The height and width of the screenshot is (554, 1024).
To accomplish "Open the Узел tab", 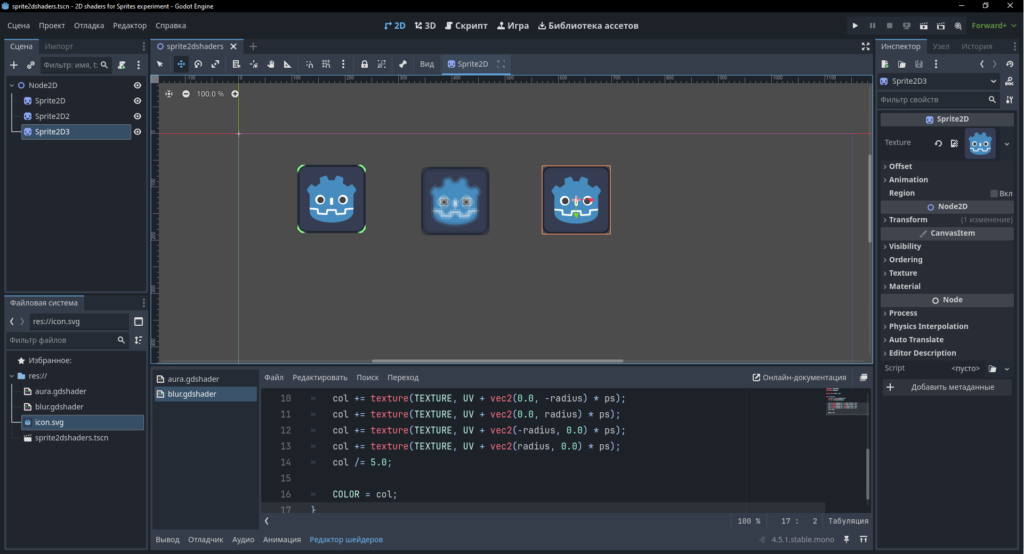I will click(x=940, y=46).
